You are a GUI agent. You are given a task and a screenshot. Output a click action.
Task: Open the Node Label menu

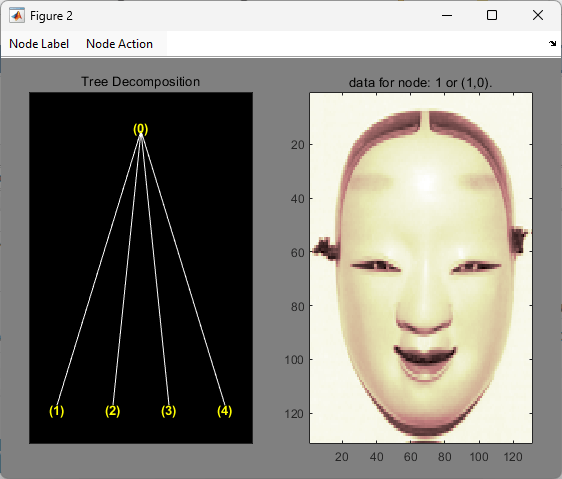[x=39, y=44]
